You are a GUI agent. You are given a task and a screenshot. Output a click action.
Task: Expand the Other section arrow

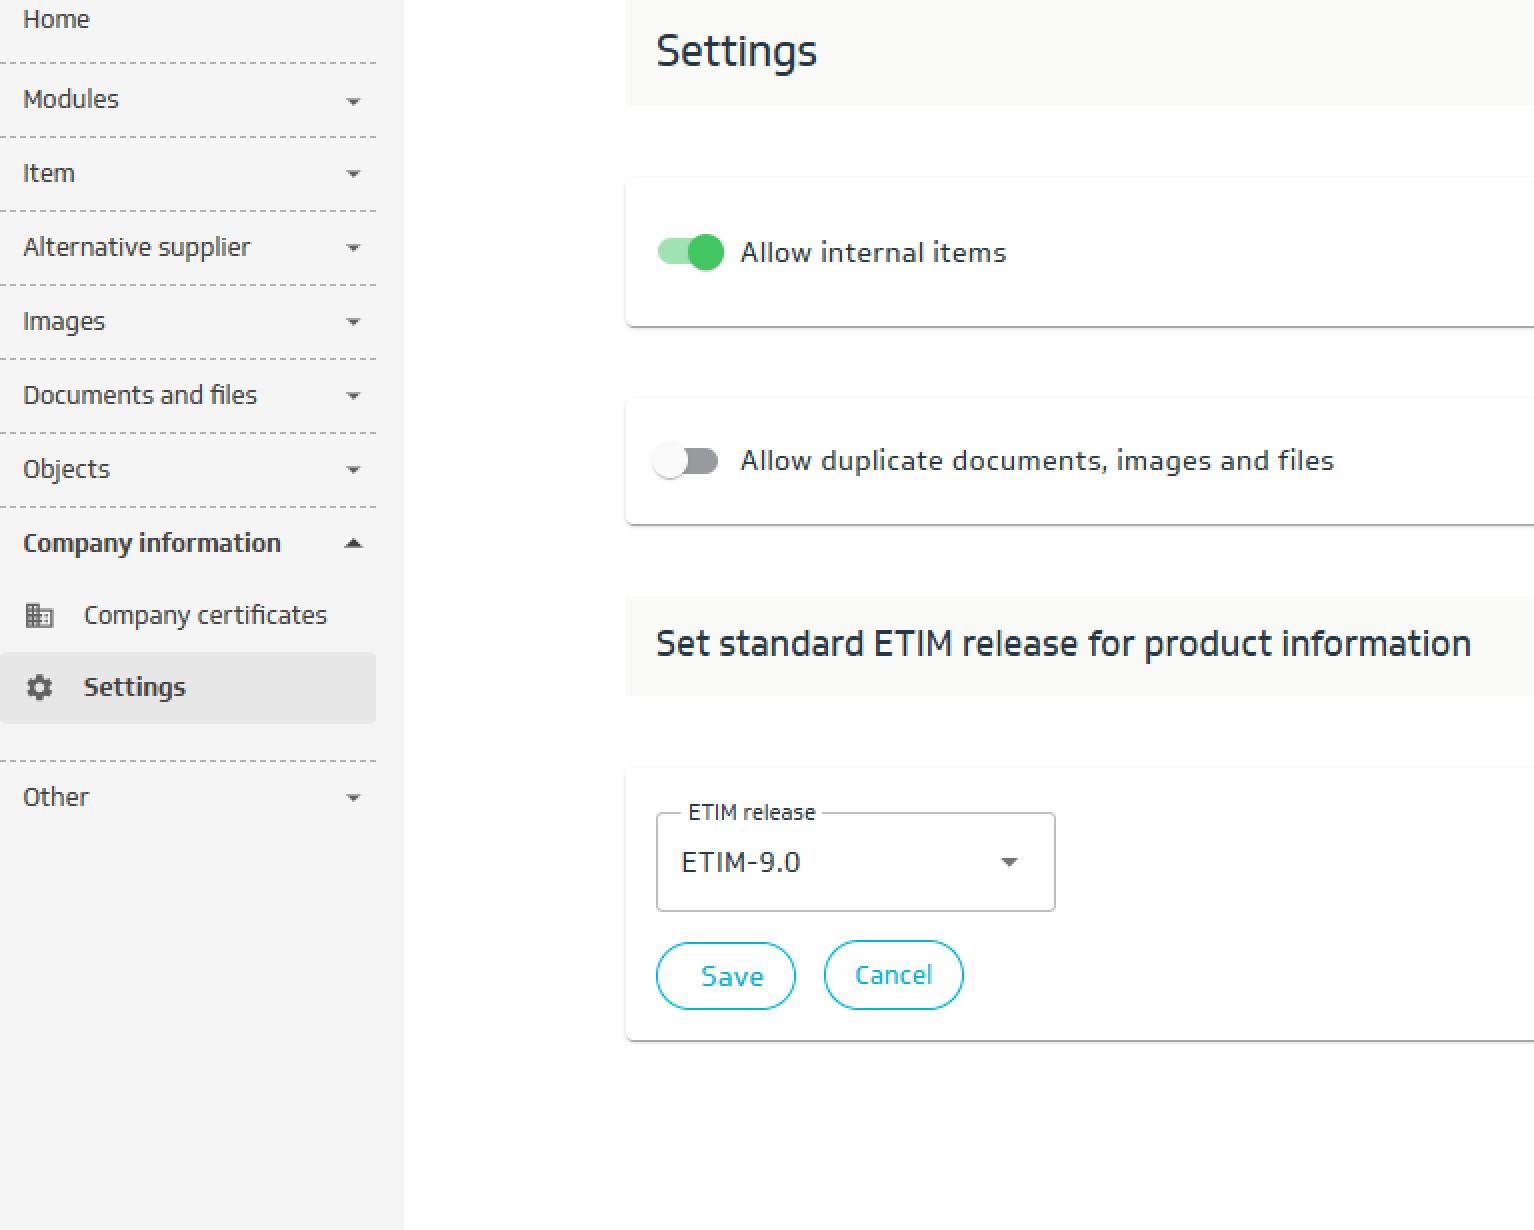(x=353, y=798)
